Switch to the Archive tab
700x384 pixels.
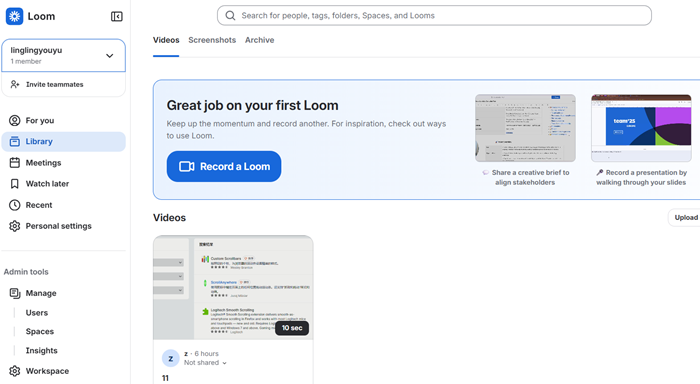(259, 40)
